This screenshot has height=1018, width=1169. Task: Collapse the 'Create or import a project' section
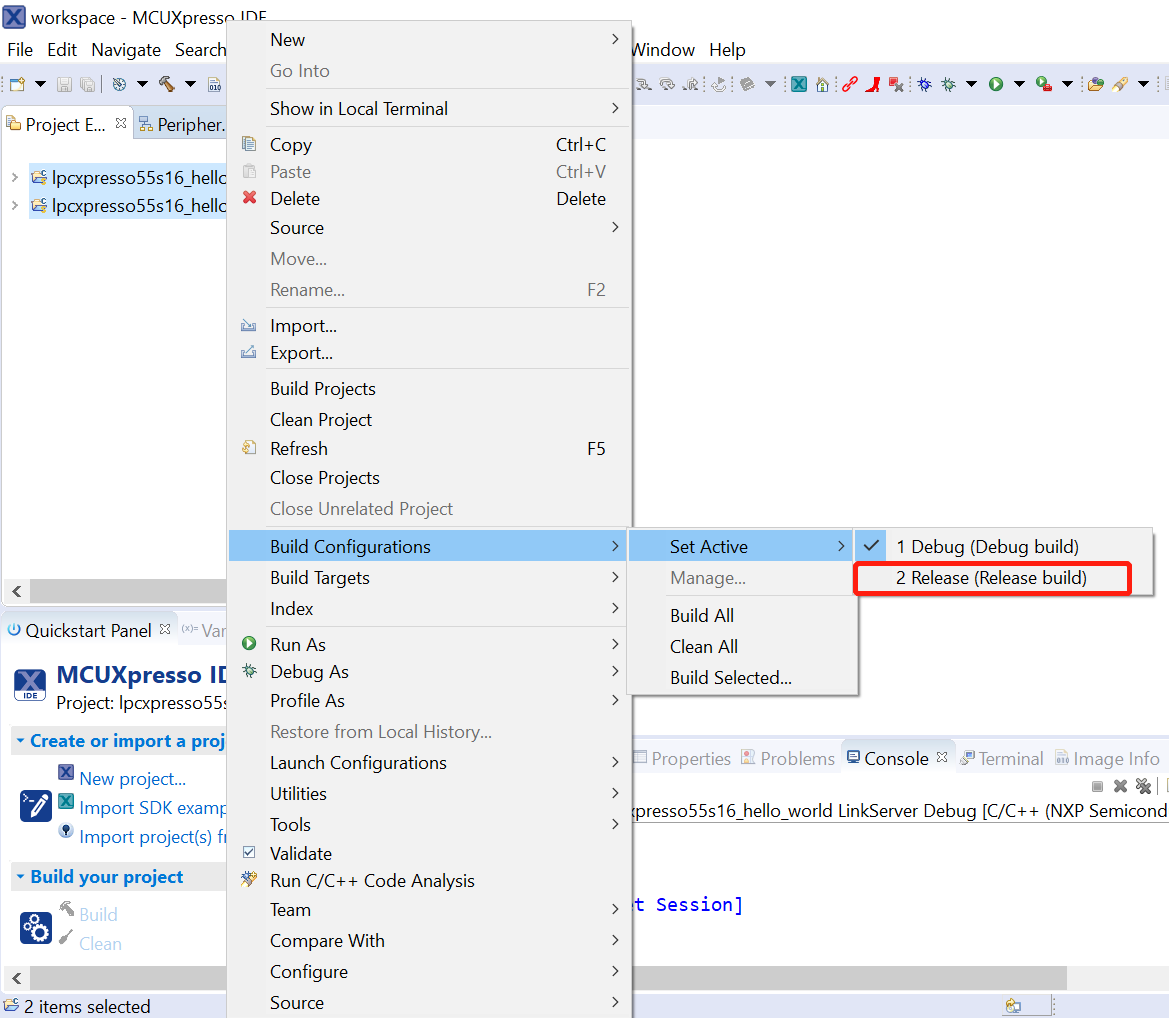(x=20, y=741)
